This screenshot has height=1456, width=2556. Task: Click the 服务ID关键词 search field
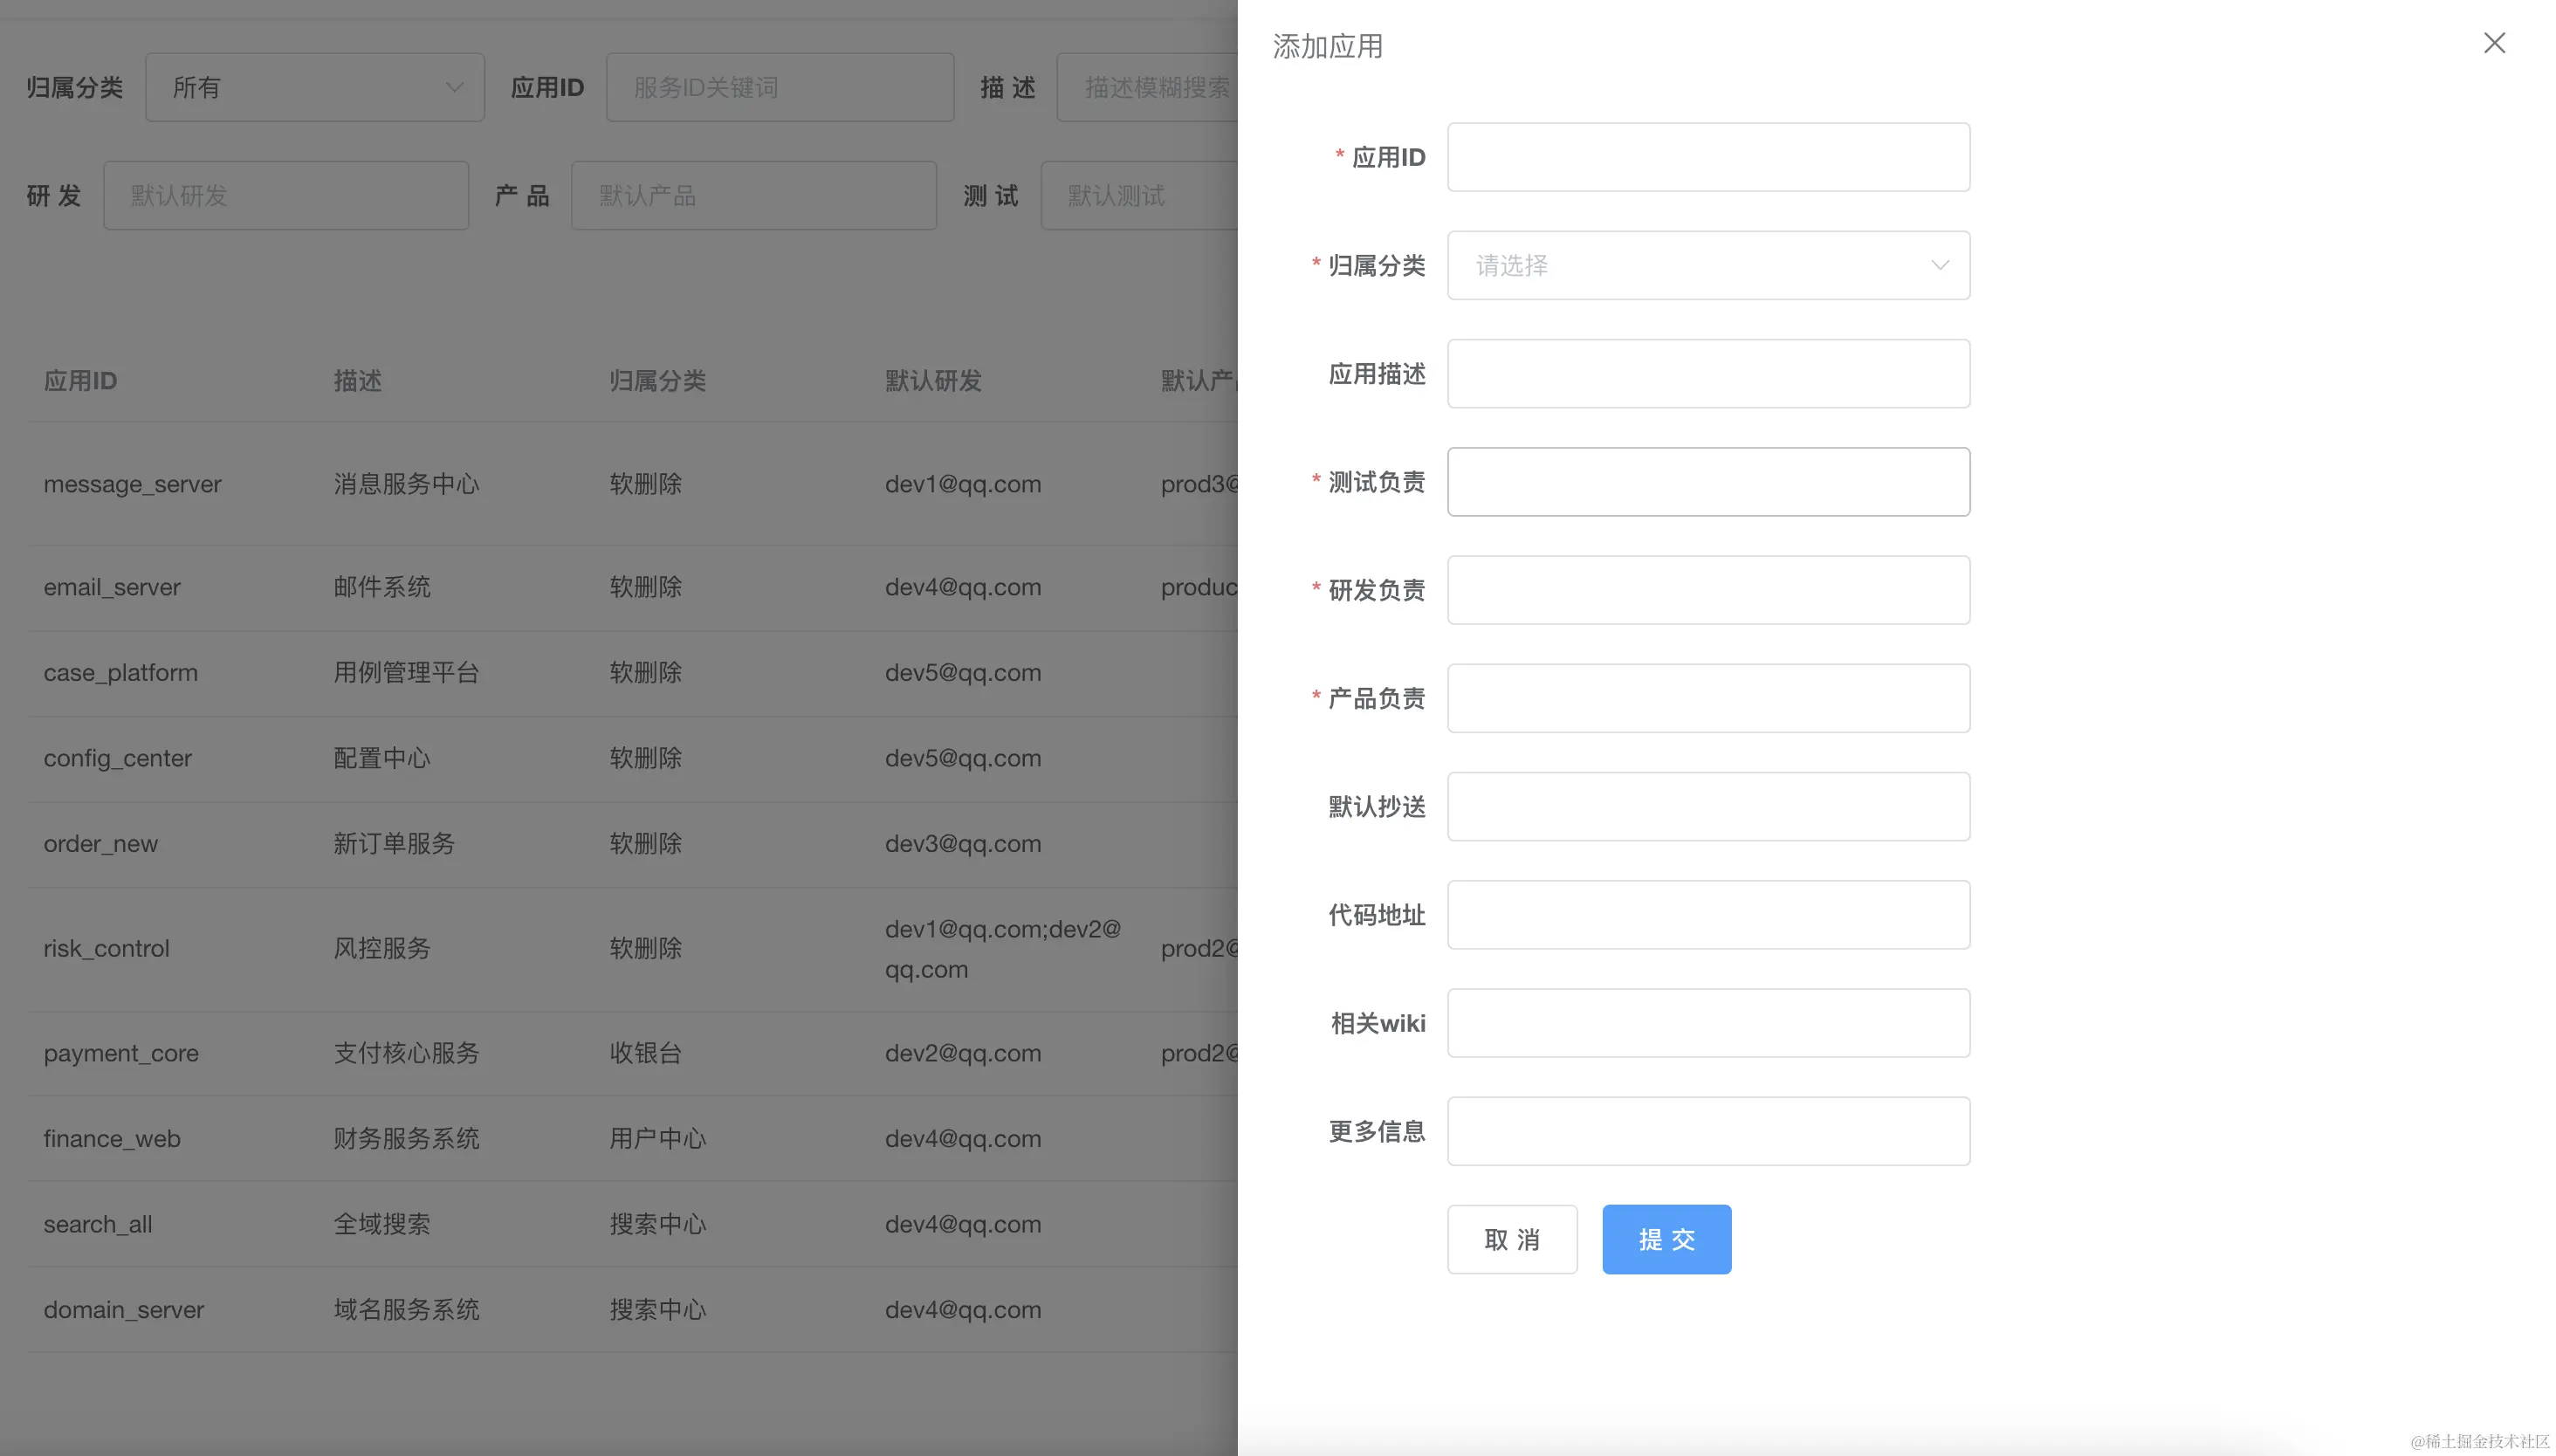click(779, 88)
